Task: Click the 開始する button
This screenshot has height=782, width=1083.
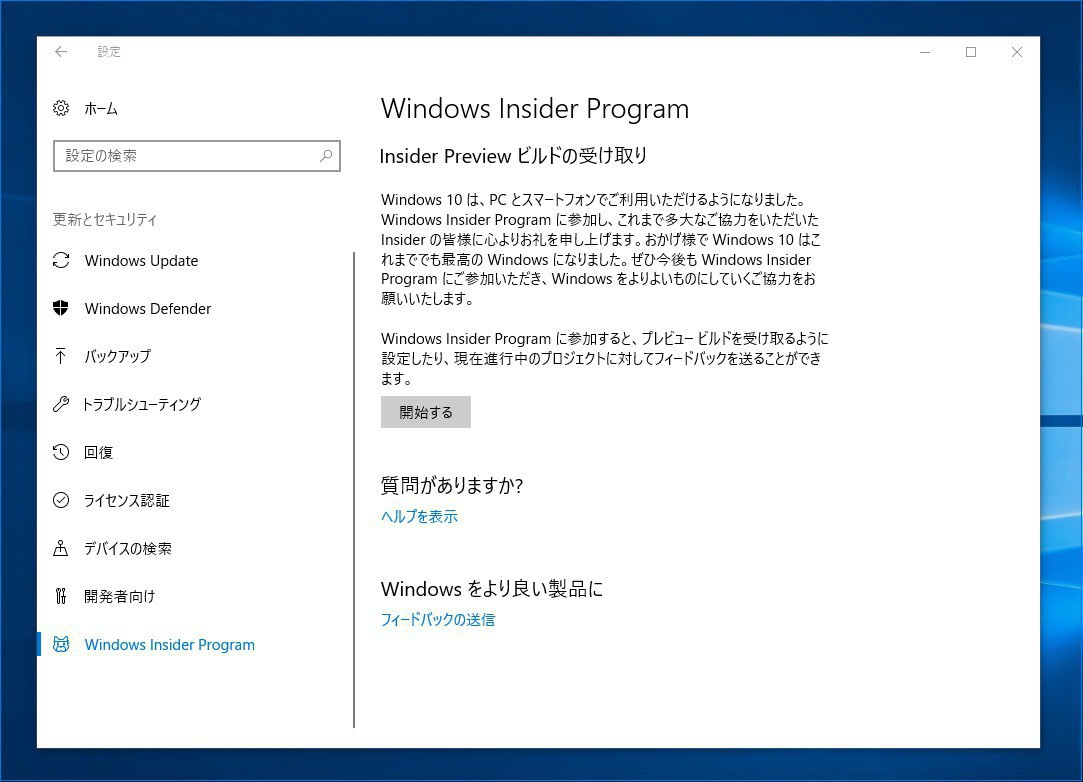Action: pos(425,412)
